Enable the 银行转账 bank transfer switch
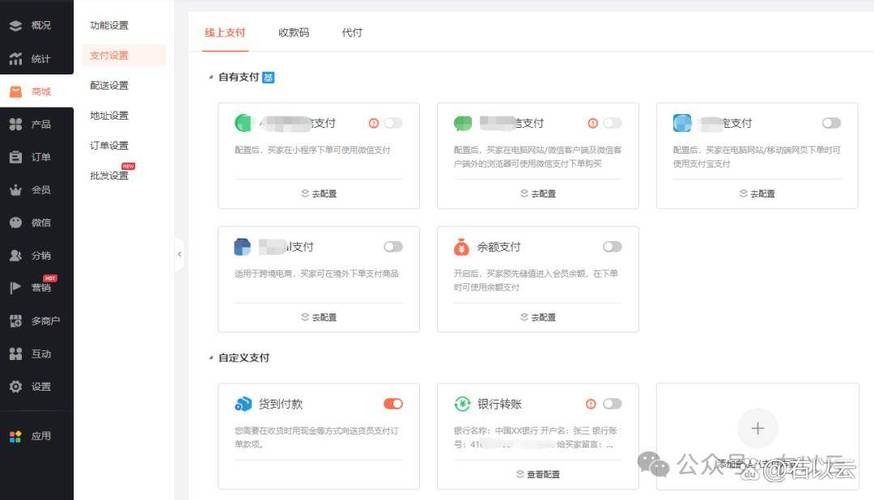 pyautogui.click(x=612, y=404)
